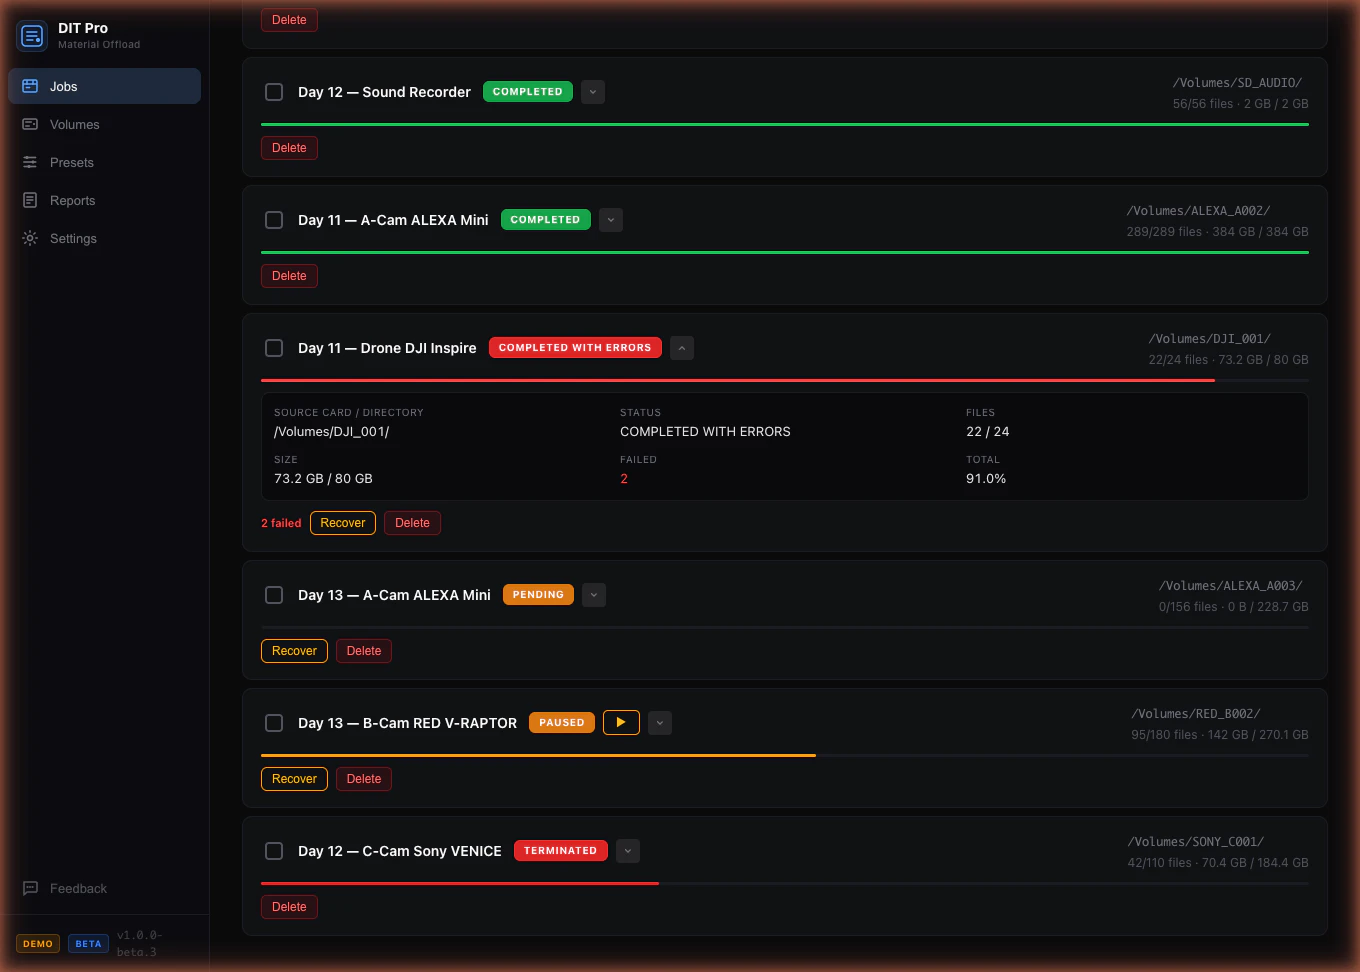The width and height of the screenshot is (1360, 972).
Task: Click the red failed count '2' value
Action: point(624,479)
